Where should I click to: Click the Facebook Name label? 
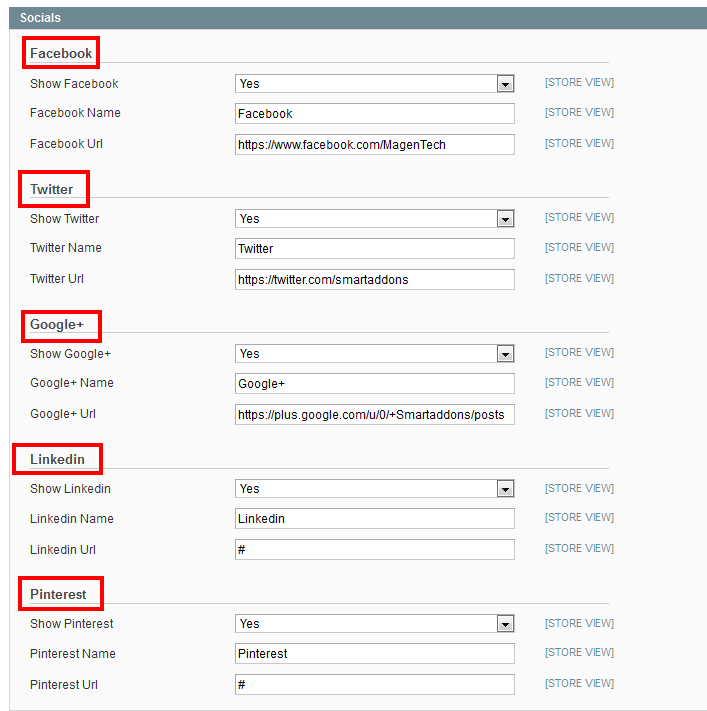point(75,112)
